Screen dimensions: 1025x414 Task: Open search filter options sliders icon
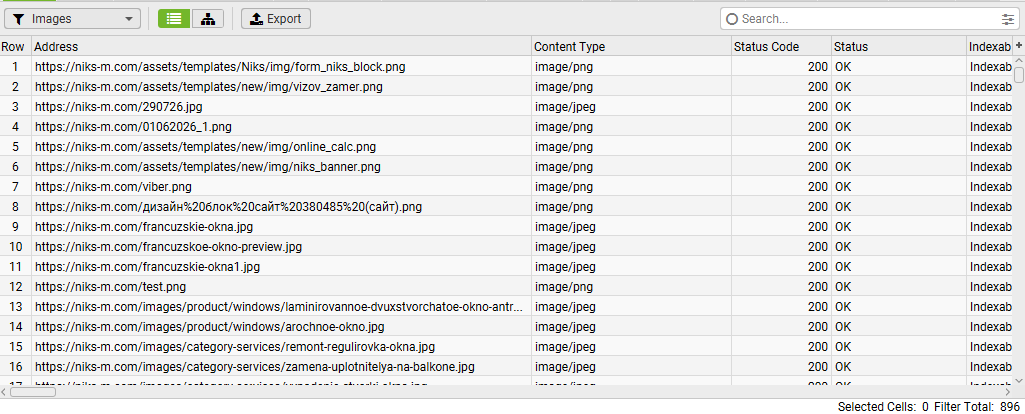pyautogui.click(x=1007, y=19)
